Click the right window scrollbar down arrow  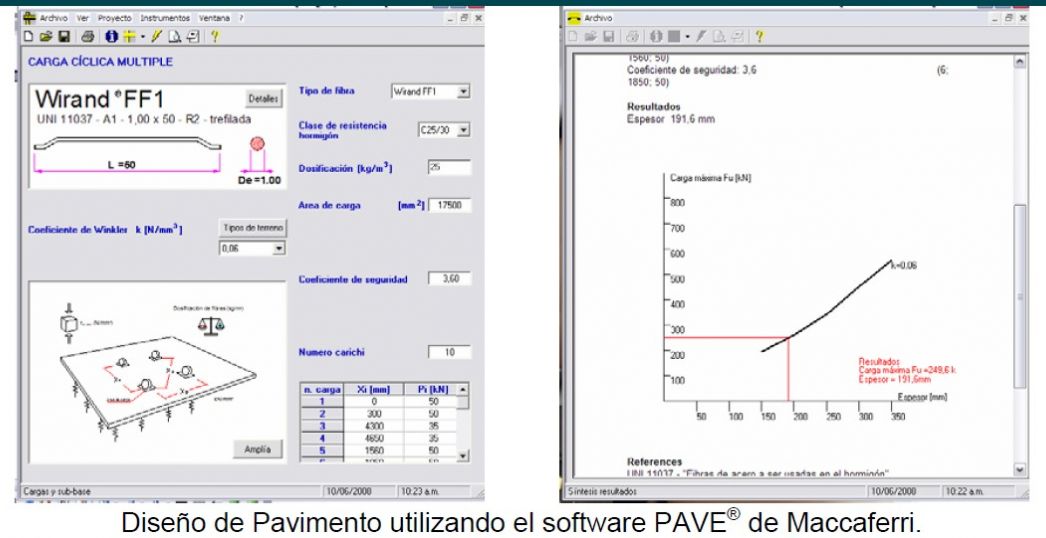tap(1020, 470)
